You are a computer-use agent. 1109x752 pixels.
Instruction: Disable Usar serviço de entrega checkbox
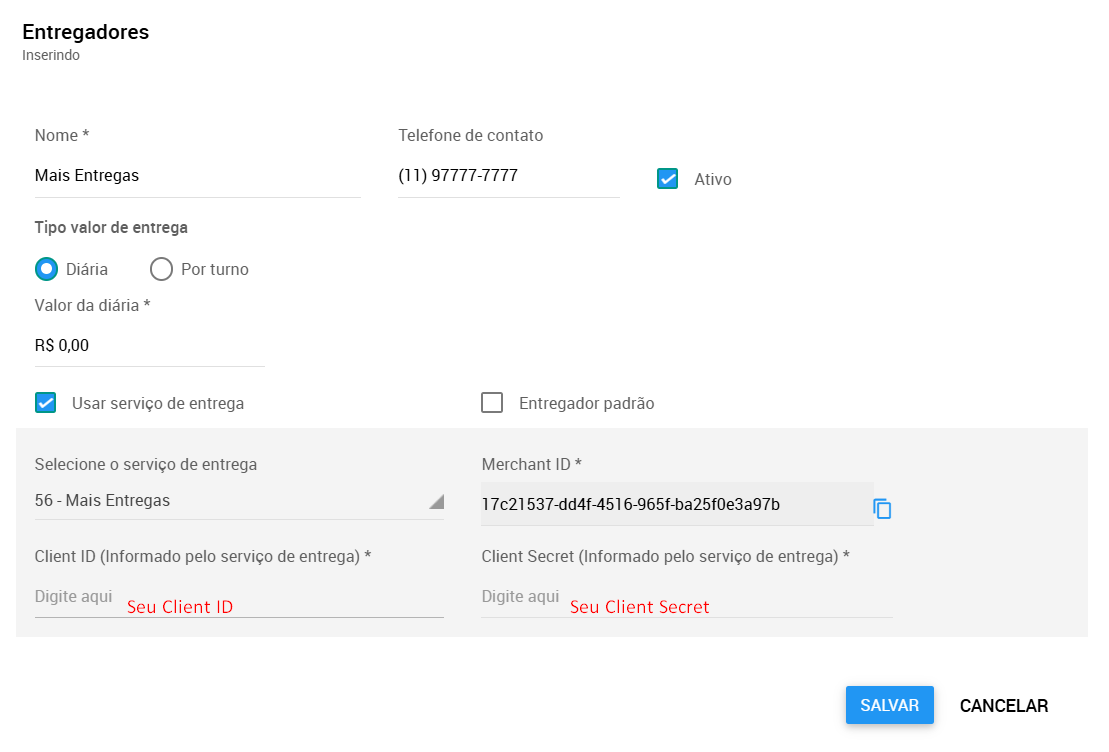[46, 403]
